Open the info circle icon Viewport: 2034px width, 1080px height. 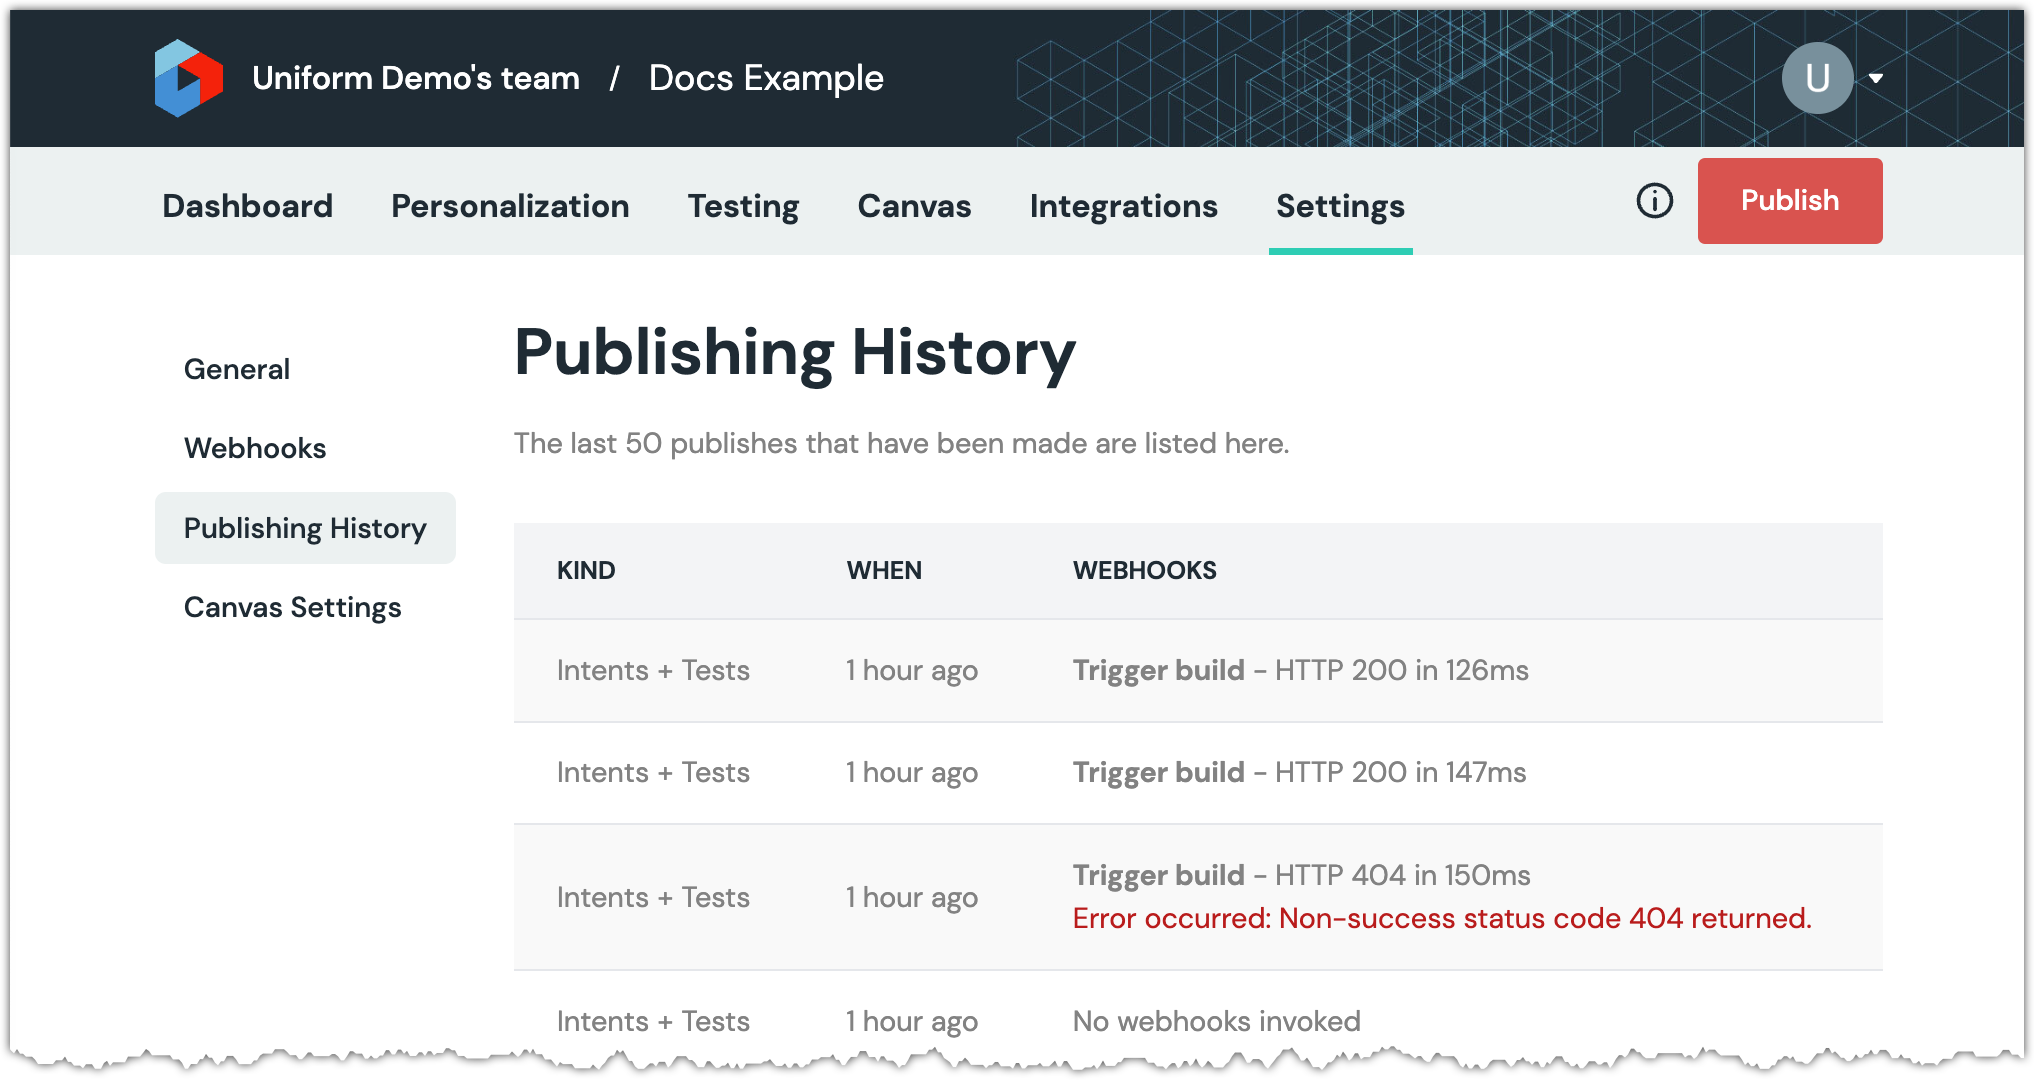coord(1654,201)
